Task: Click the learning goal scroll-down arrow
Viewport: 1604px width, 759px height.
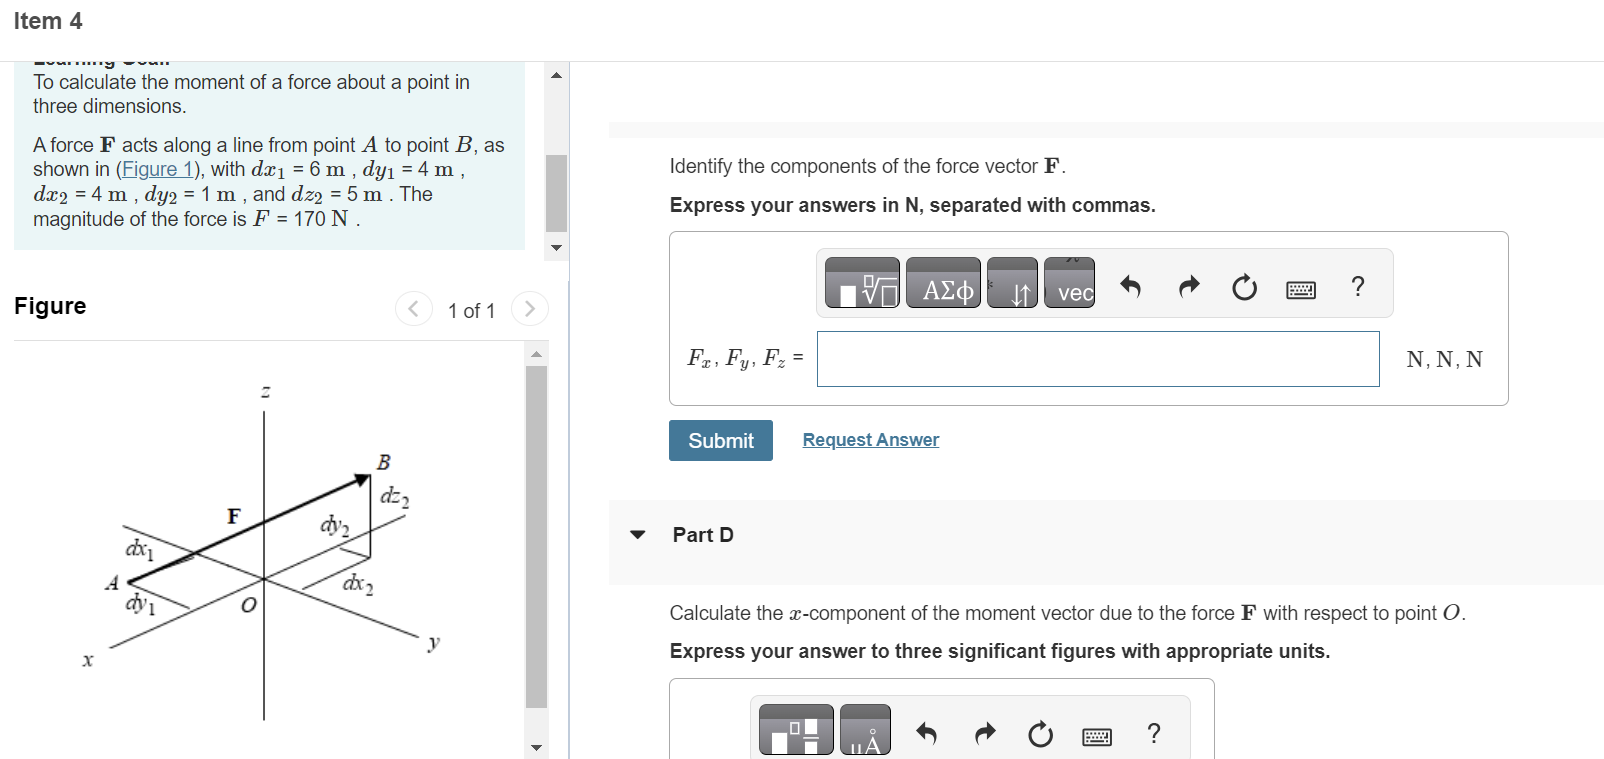Action: [x=557, y=248]
